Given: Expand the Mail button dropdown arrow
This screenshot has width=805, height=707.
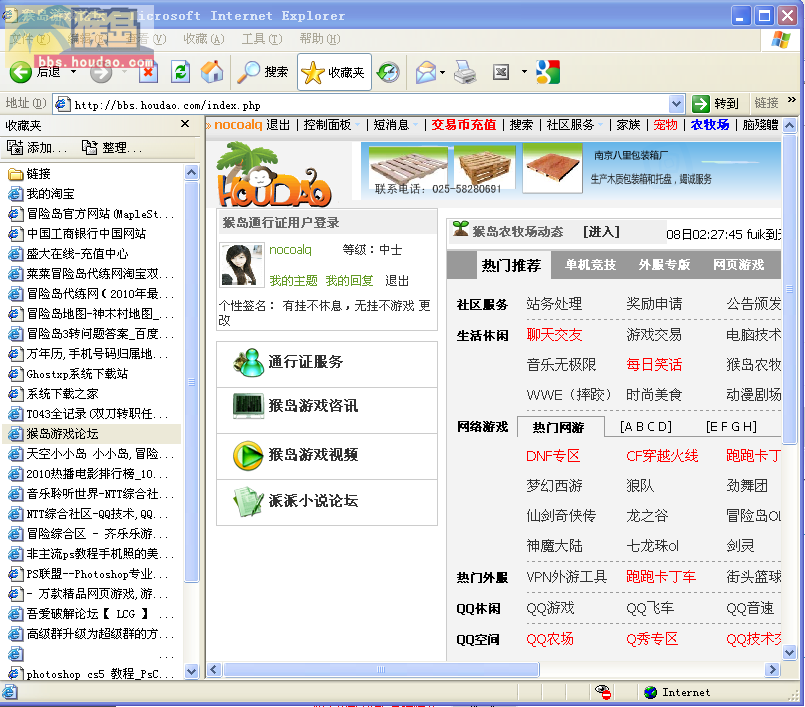Looking at the screenshot, I should [x=443, y=72].
